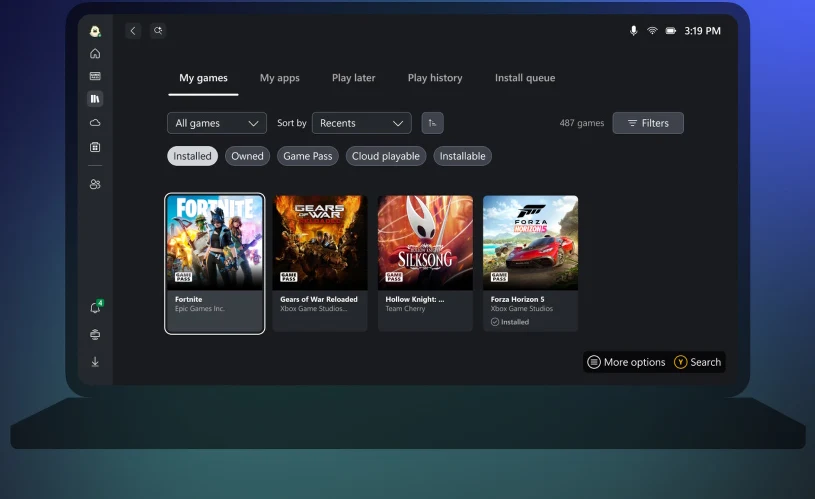This screenshot has width=815, height=499.
Task: Click 'Gears of War Reloaded' title text
Action: 319,299
